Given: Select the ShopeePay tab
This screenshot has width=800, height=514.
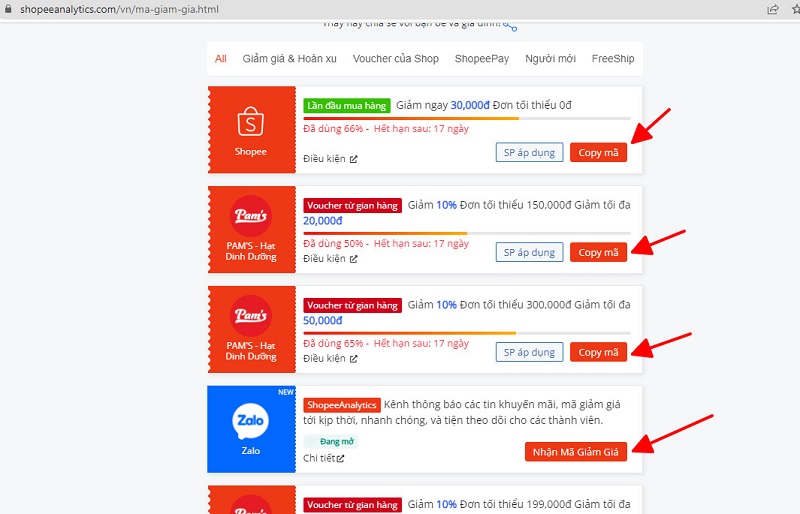Looking at the screenshot, I should point(482,59).
